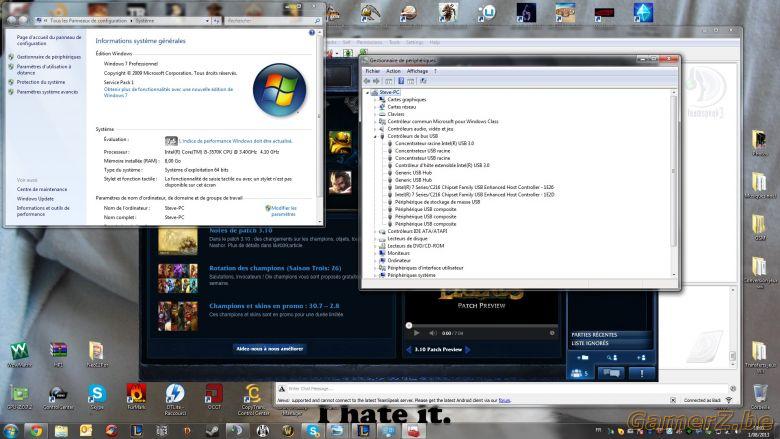This screenshot has height=439, width=780.
Task: Click scan hardware changes icon in Device Manager
Action: click(x=423, y=81)
